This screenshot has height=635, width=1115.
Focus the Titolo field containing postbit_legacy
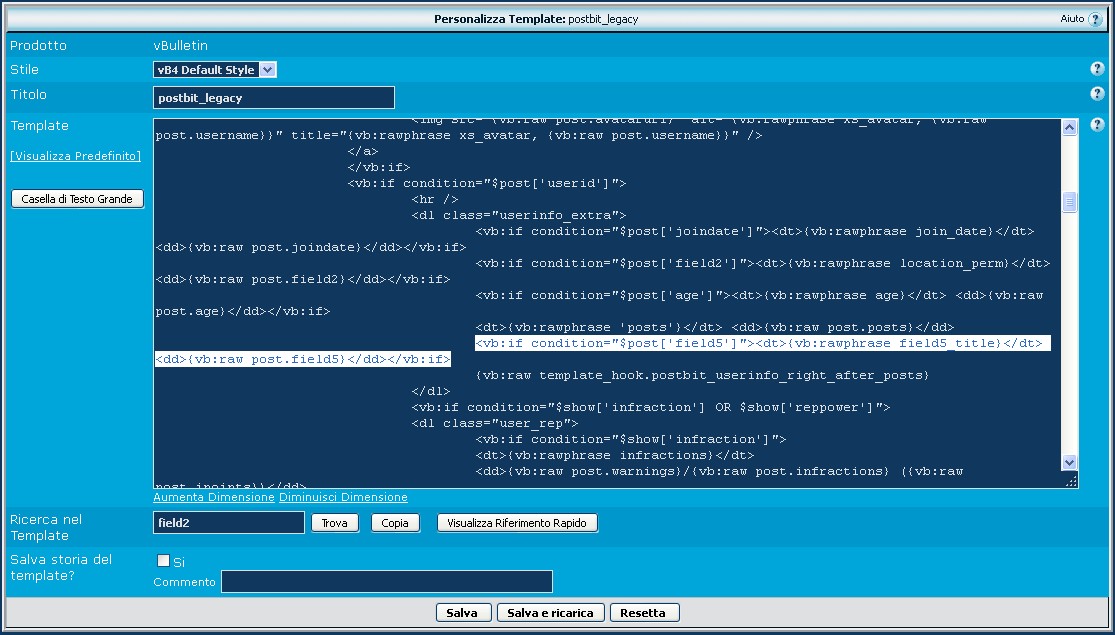(x=274, y=98)
